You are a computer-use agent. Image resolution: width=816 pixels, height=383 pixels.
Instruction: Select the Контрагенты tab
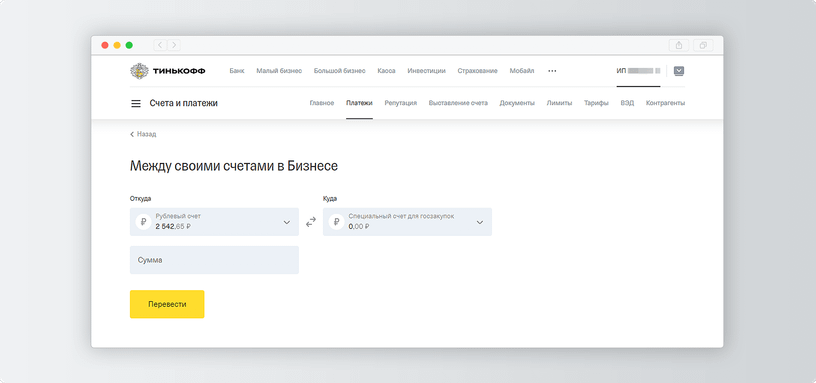665,103
